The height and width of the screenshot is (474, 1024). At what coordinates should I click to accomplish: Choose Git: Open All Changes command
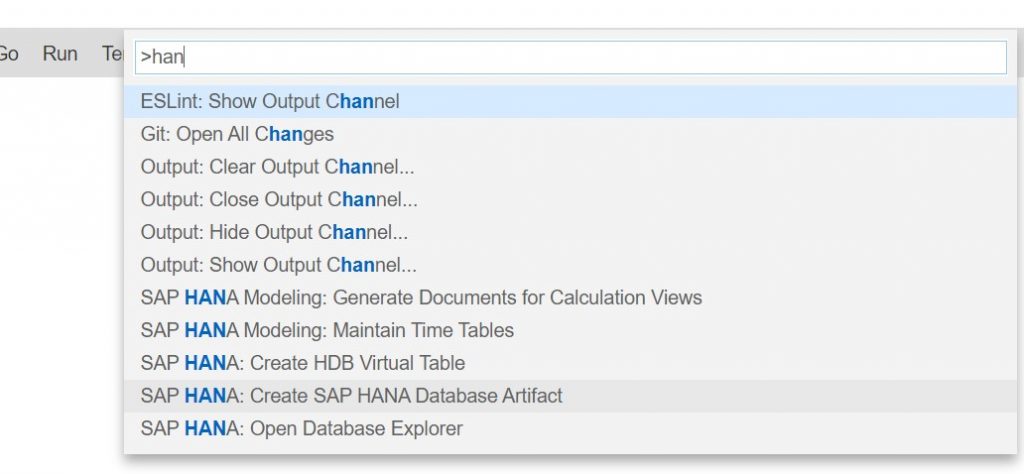[x=570, y=134]
